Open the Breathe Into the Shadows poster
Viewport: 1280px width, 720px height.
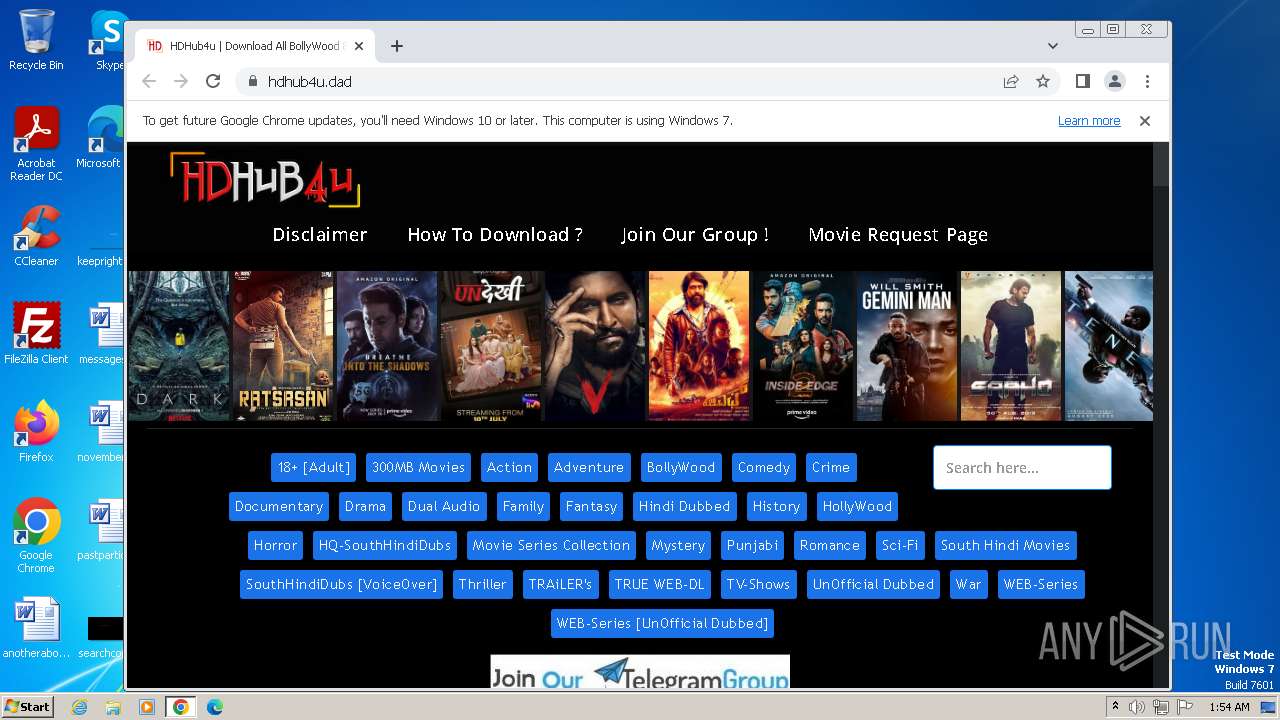pos(387,346)
